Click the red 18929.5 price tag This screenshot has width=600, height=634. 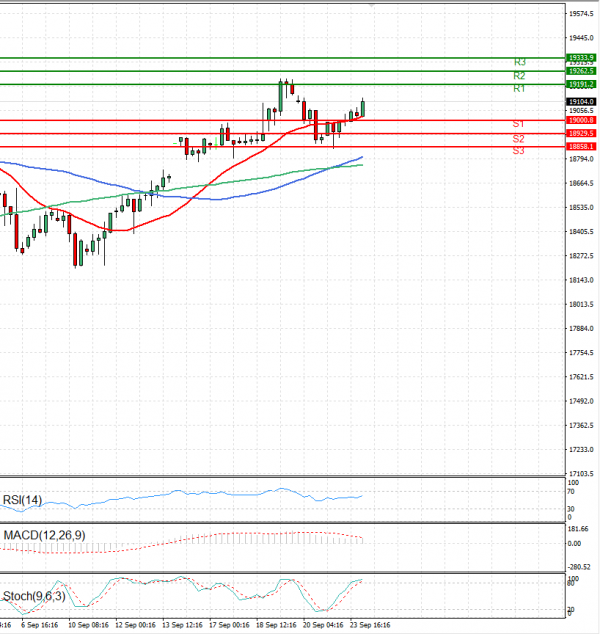tap(581, 133)
